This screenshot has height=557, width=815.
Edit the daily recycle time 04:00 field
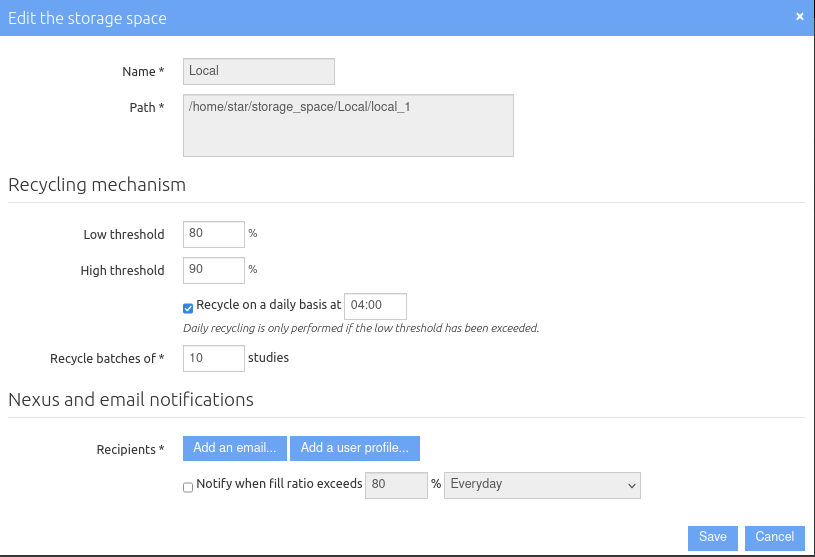[x=375, y=307]
